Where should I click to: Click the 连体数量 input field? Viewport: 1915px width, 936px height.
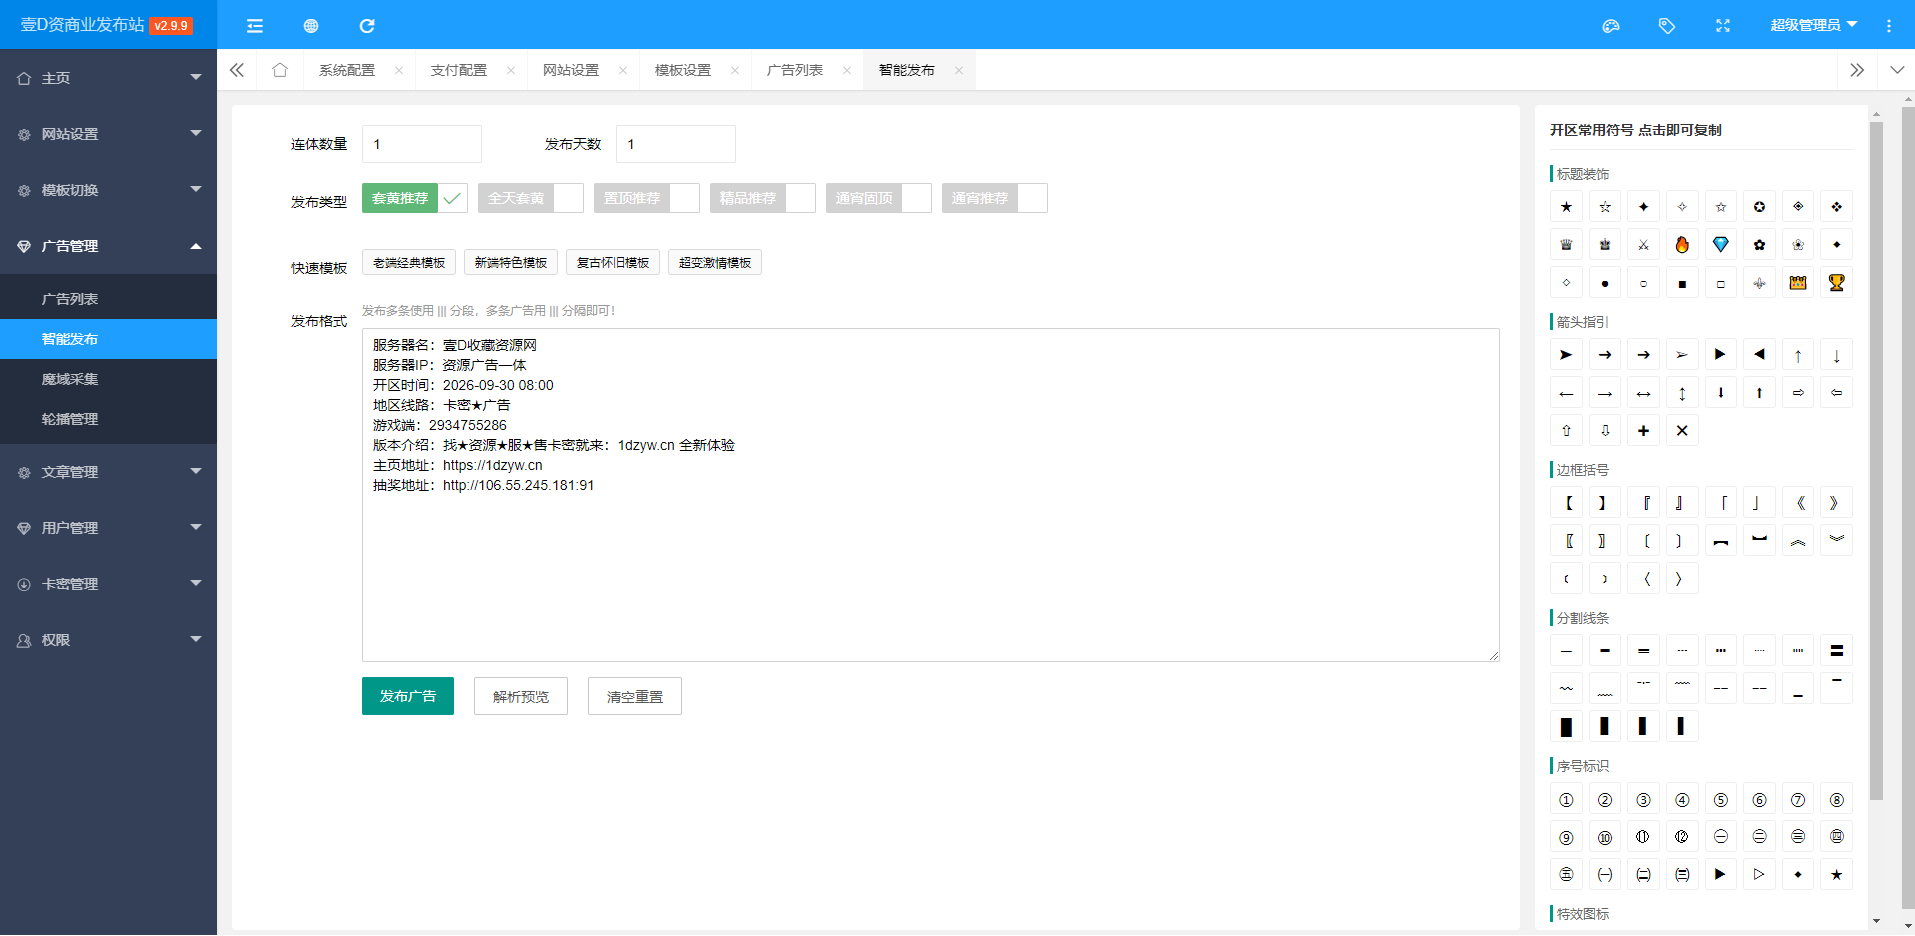coord(422,144)
